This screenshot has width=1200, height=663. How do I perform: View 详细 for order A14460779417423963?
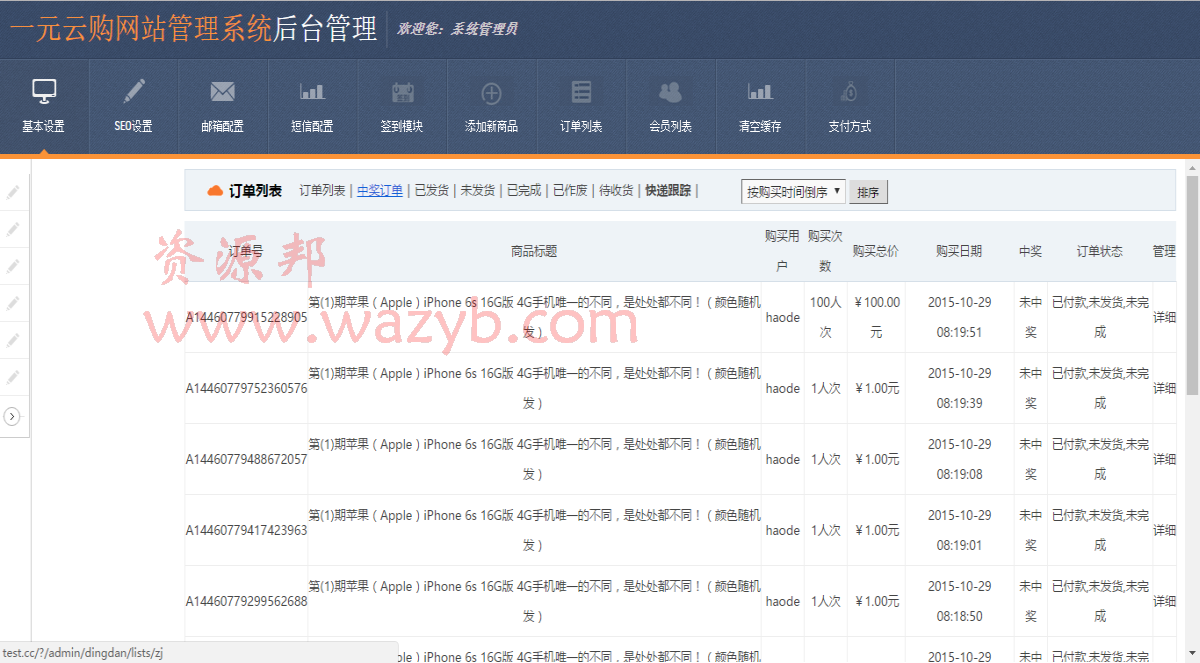[x=1164, y=530]
